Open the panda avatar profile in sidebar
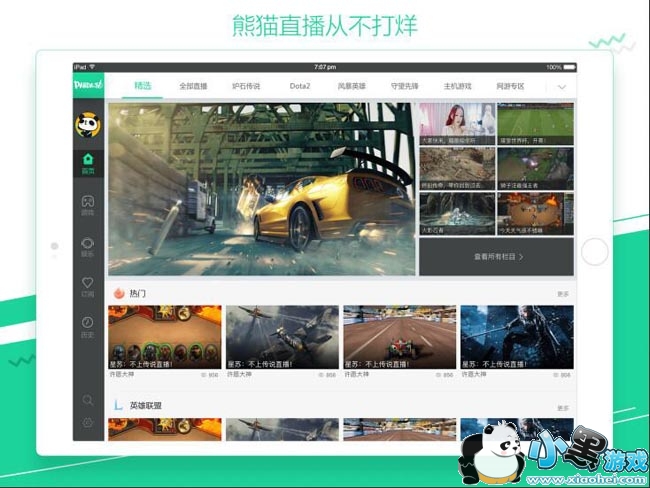The width and height of the screenshot is (650, 488). pyautogui.click(x=88, y=124)
